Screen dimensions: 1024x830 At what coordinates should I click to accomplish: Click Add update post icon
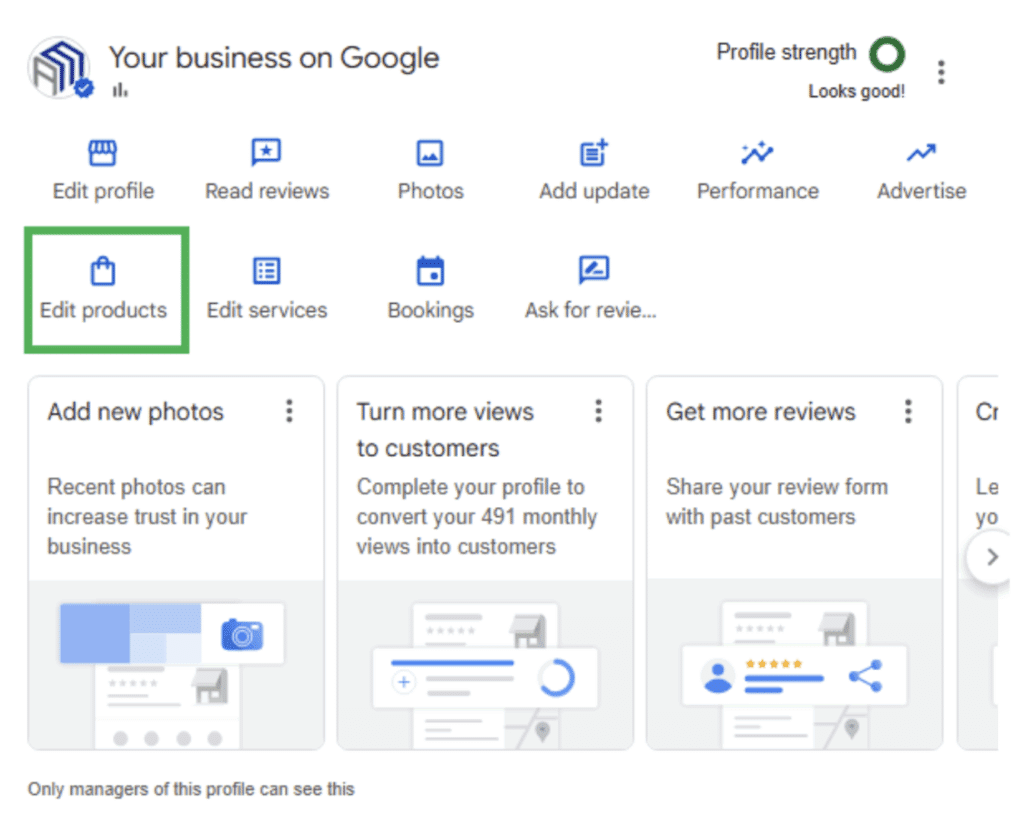[x=594, y=152]
